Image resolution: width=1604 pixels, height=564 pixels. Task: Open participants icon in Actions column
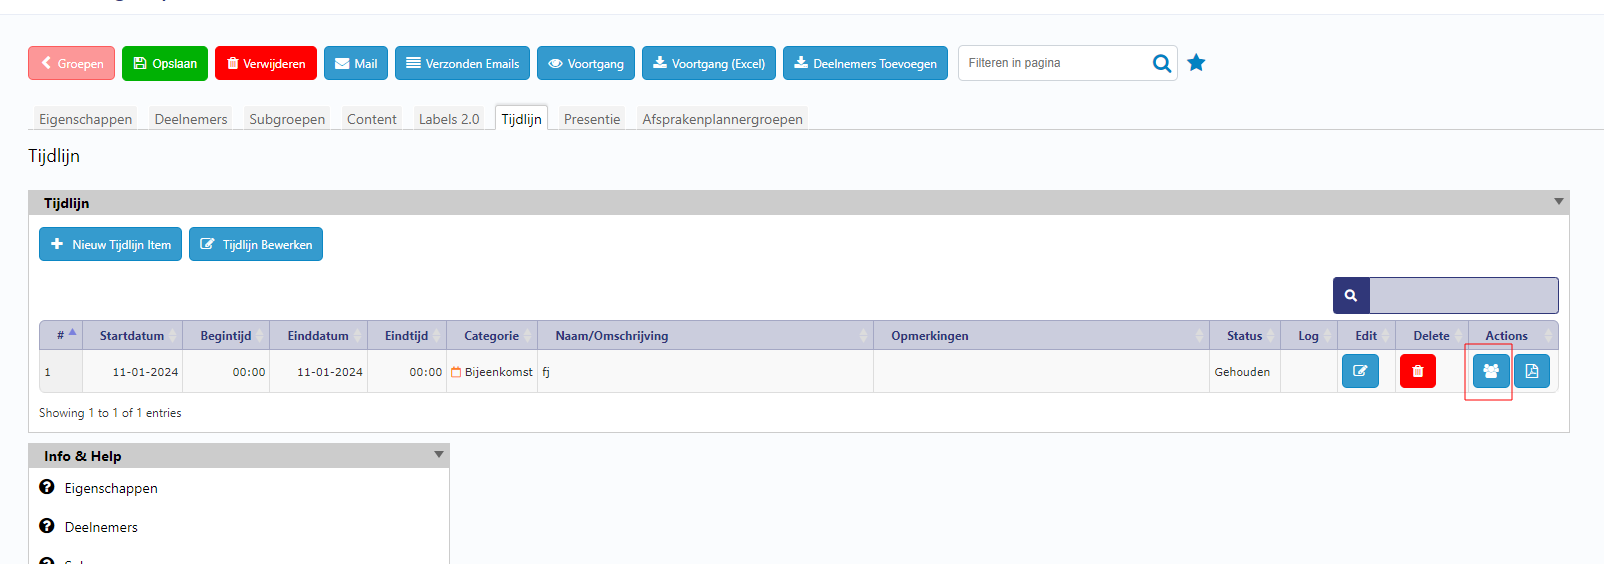pos(1490,371)
